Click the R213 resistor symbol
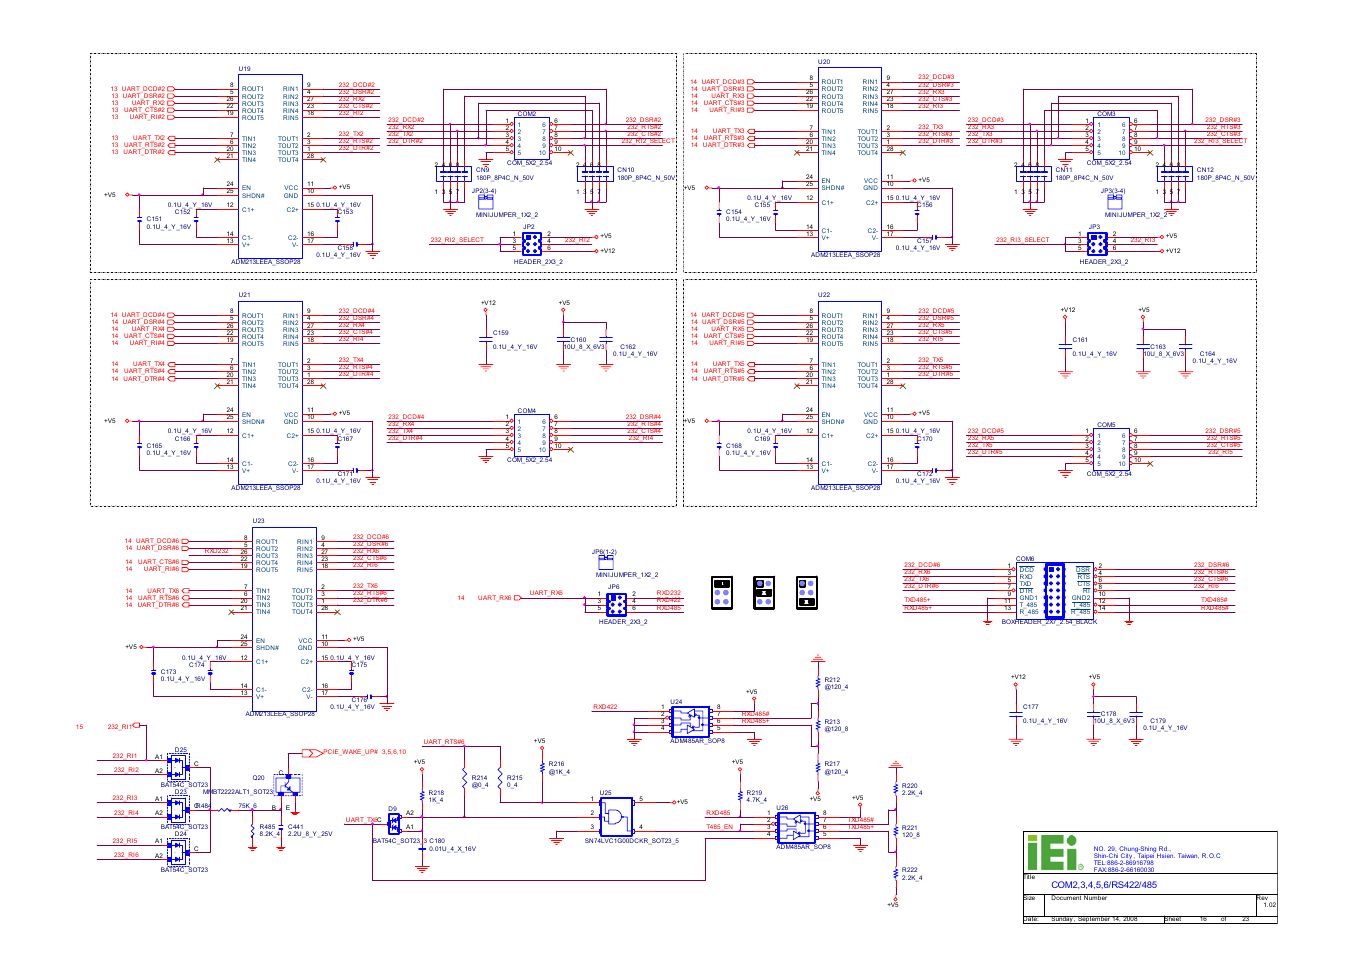This screenshot has width=1350, height=954. point(818,725)
